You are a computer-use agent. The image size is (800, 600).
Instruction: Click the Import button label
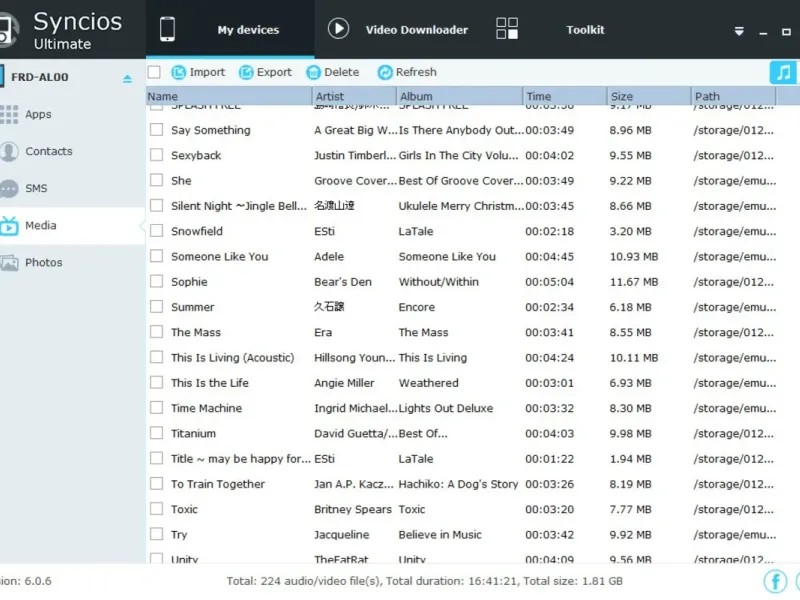pyautogui.click(x=207, y=72)
